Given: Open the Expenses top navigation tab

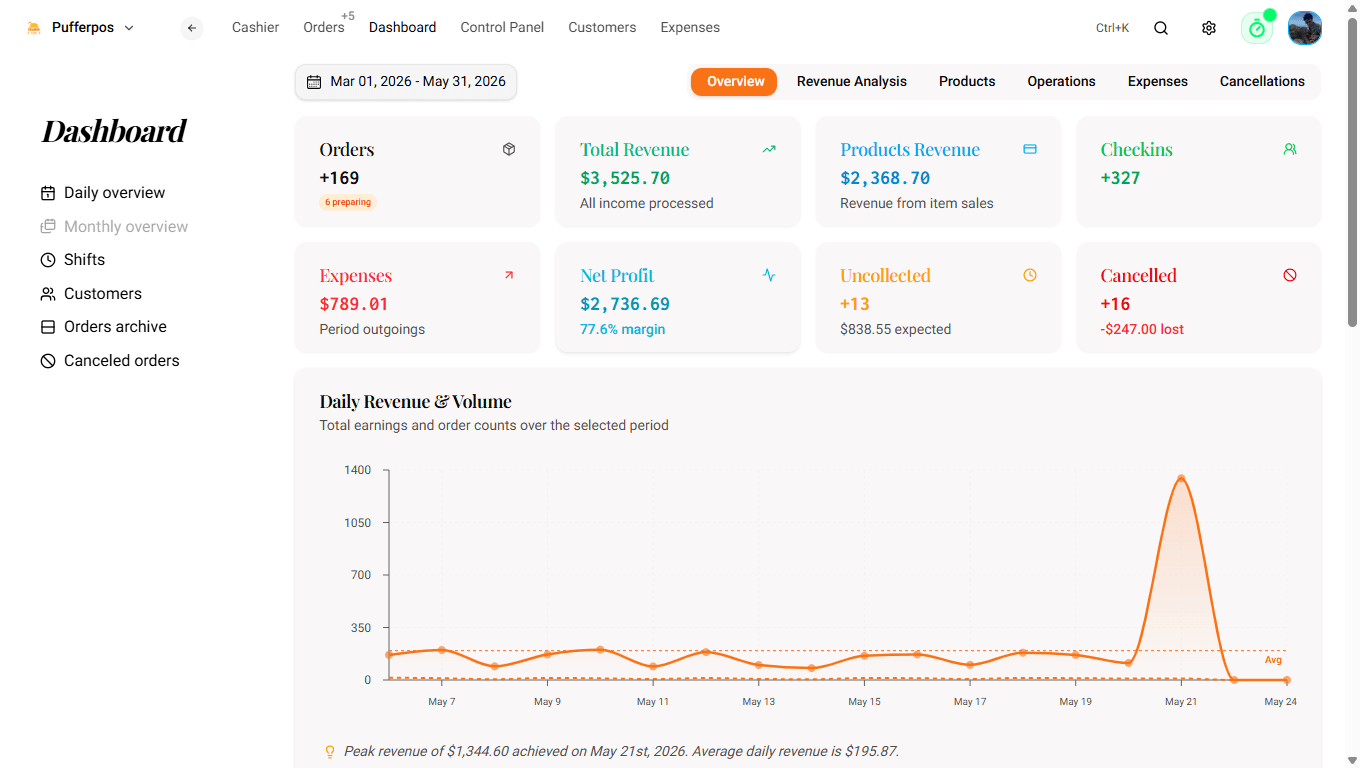Looking at the screenshot, I should (x=690, y=27).
